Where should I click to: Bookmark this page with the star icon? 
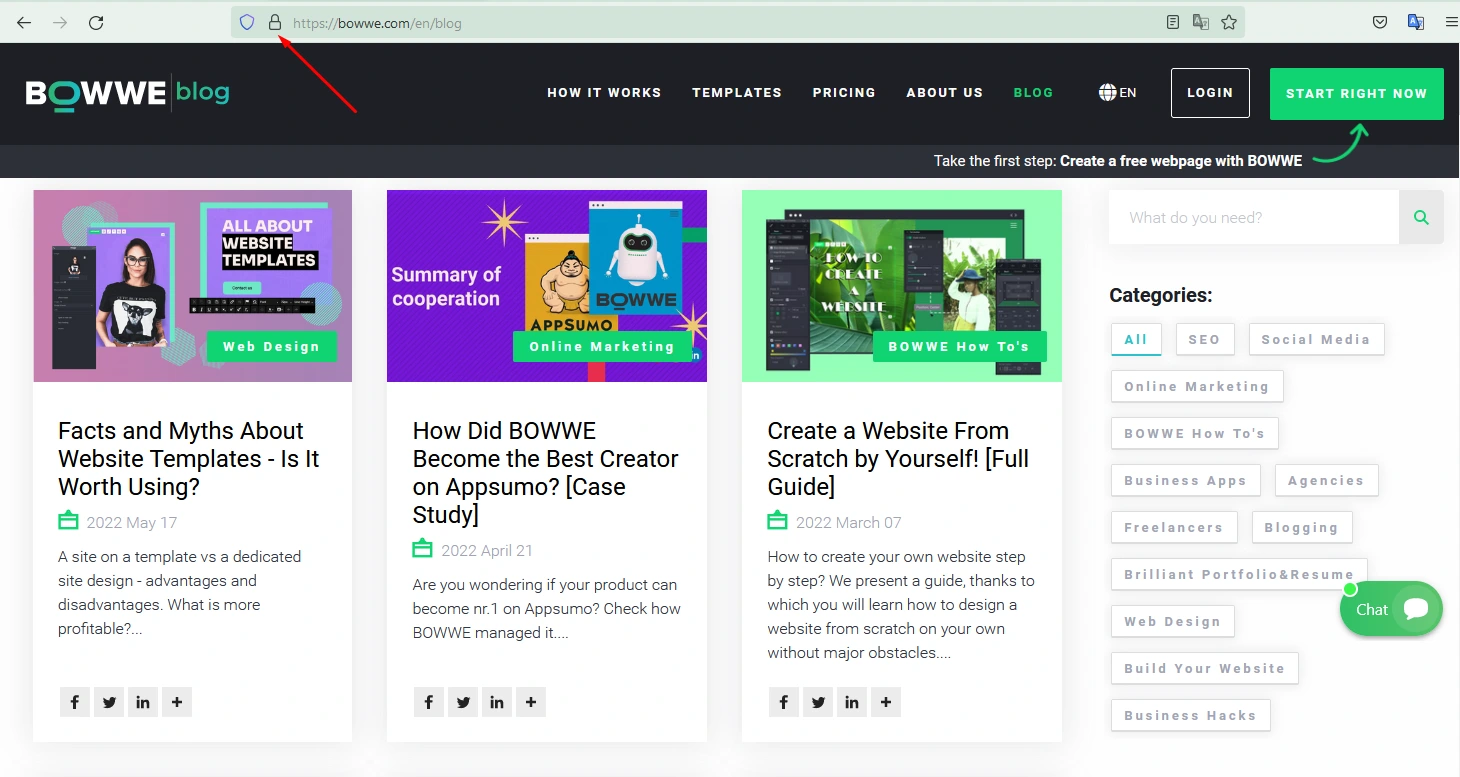tap(1229, 22)
